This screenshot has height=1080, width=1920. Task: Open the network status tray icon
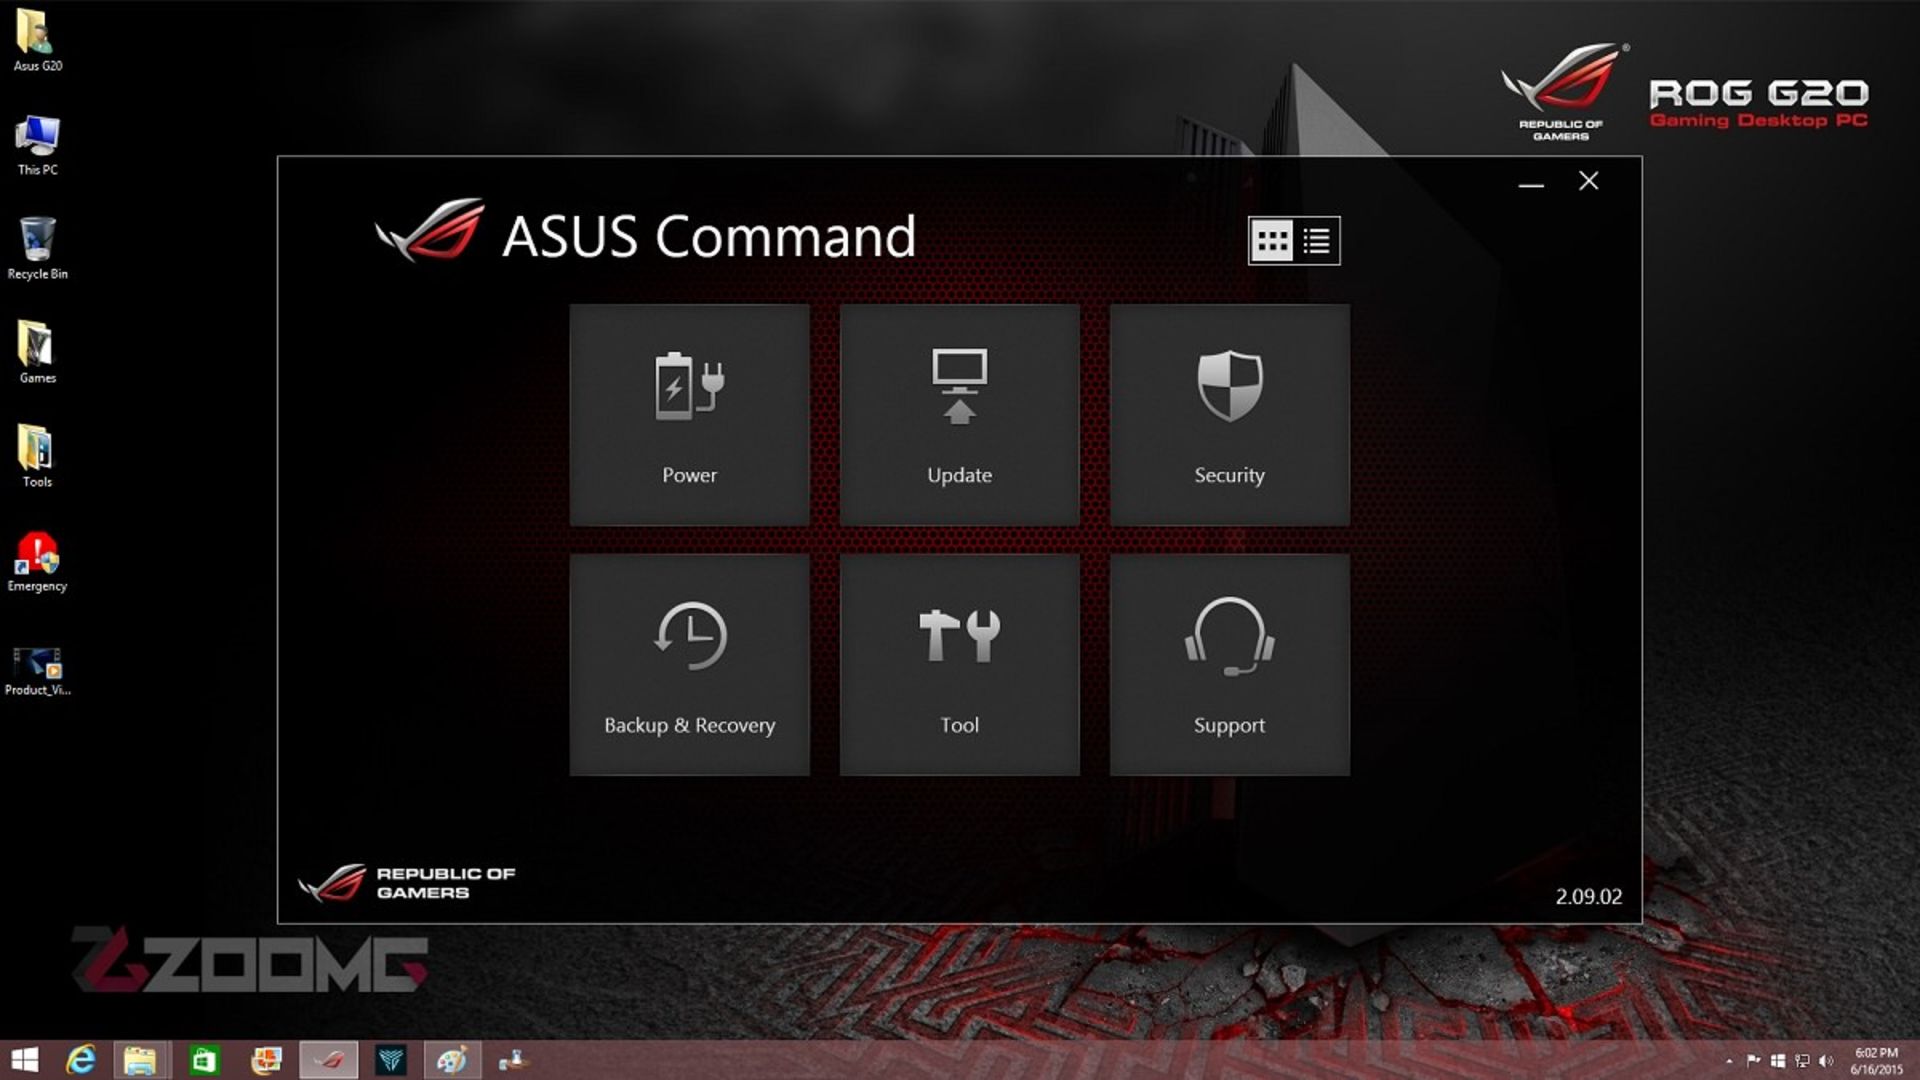[1802, 1061]
